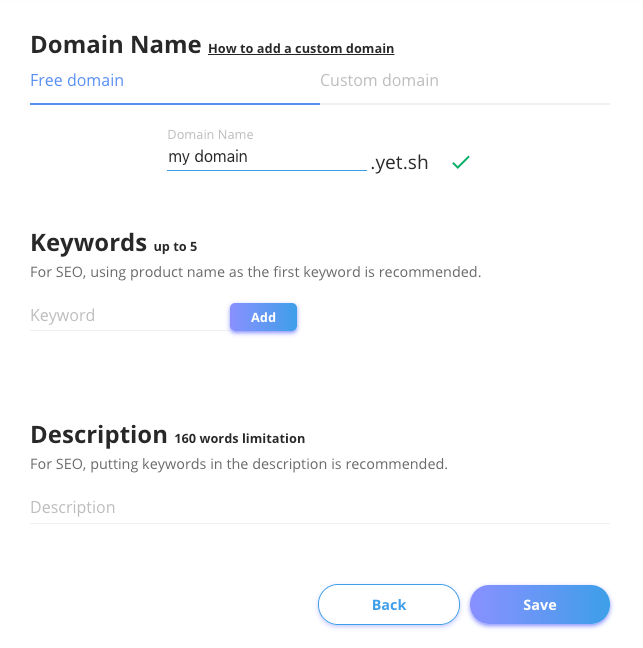
Task: Click the green domain availability checkmark
Action: point(460,162)
